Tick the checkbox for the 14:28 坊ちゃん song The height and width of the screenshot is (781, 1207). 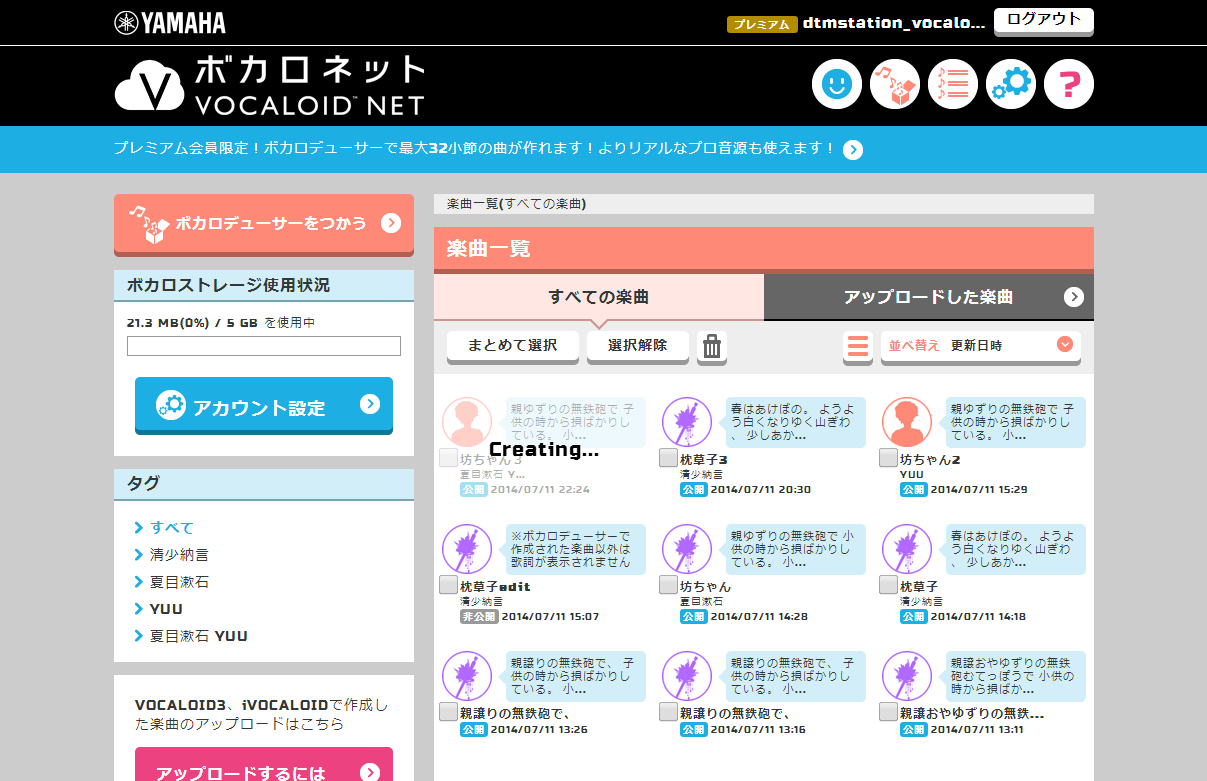668,585
